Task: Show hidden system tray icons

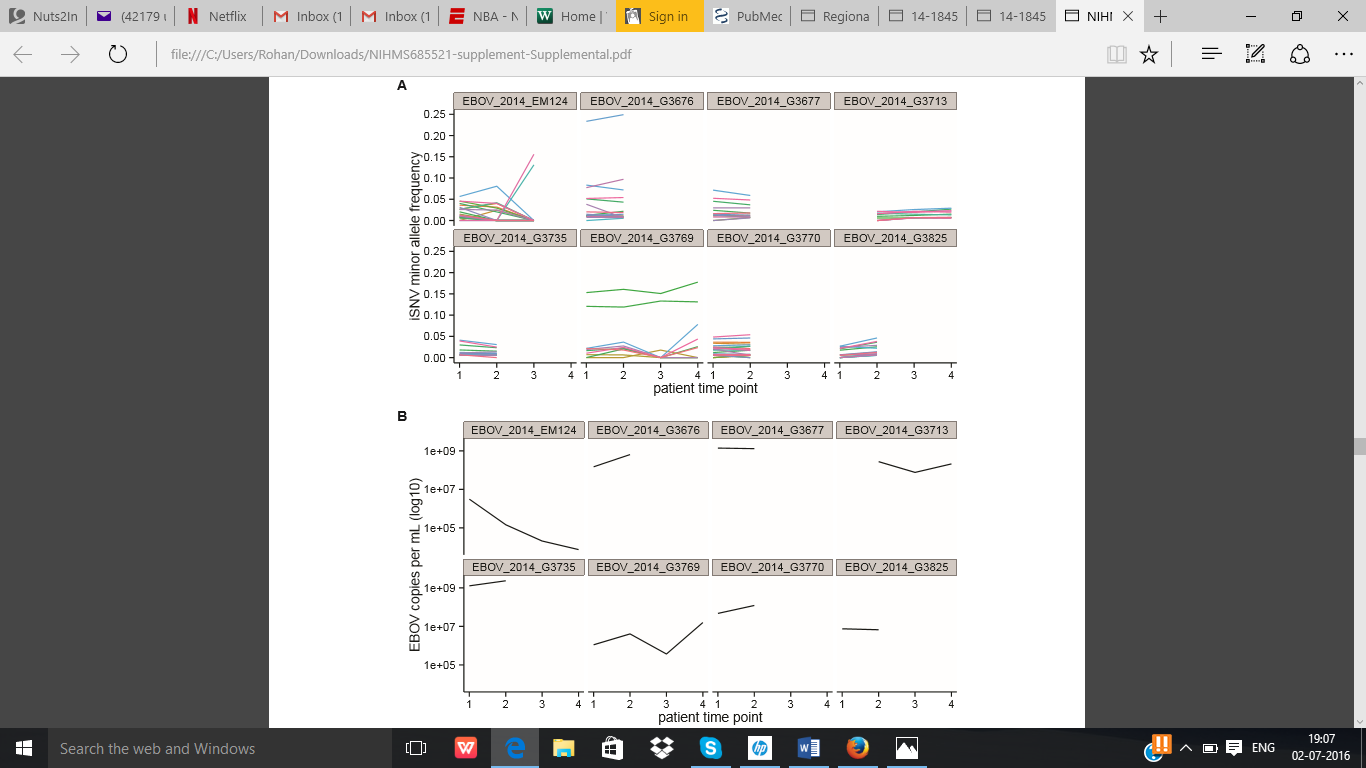Action: tap(1187, 748)
